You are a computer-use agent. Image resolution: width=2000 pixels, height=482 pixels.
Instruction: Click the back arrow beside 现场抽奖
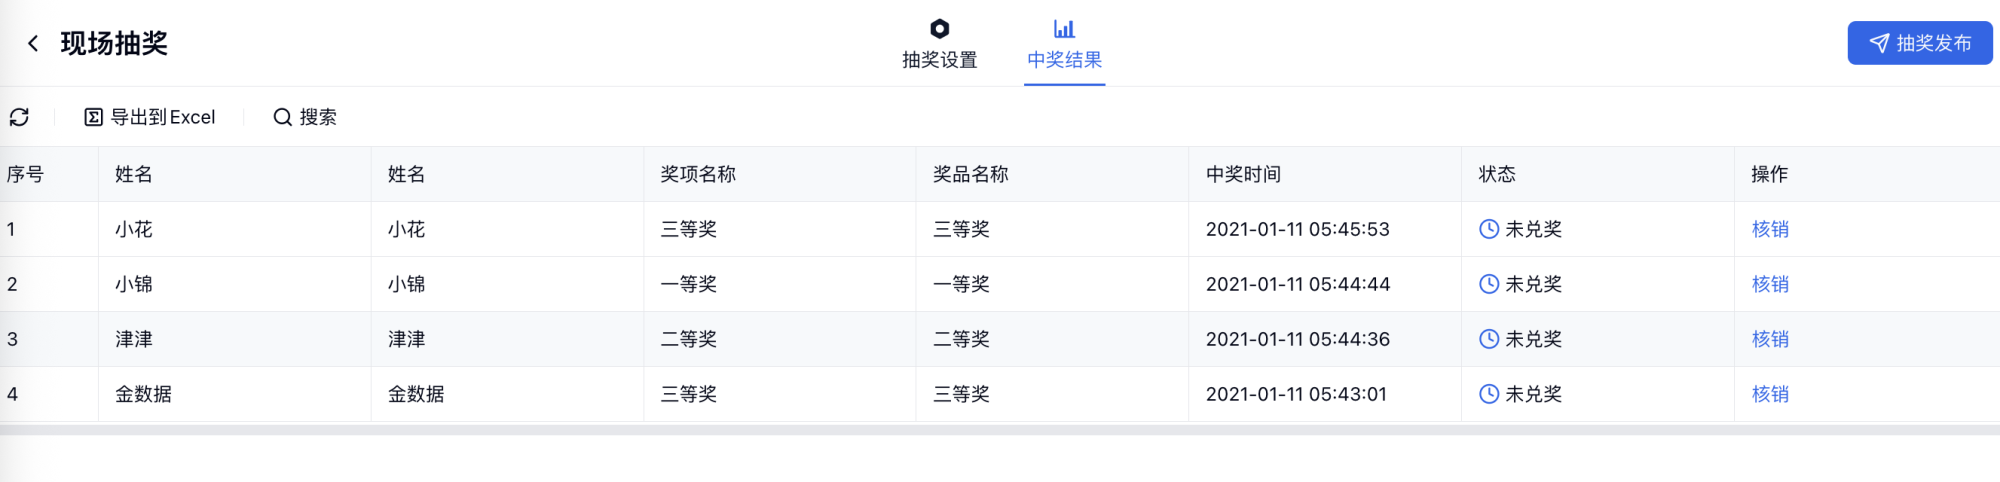click(x=33, y=43)
